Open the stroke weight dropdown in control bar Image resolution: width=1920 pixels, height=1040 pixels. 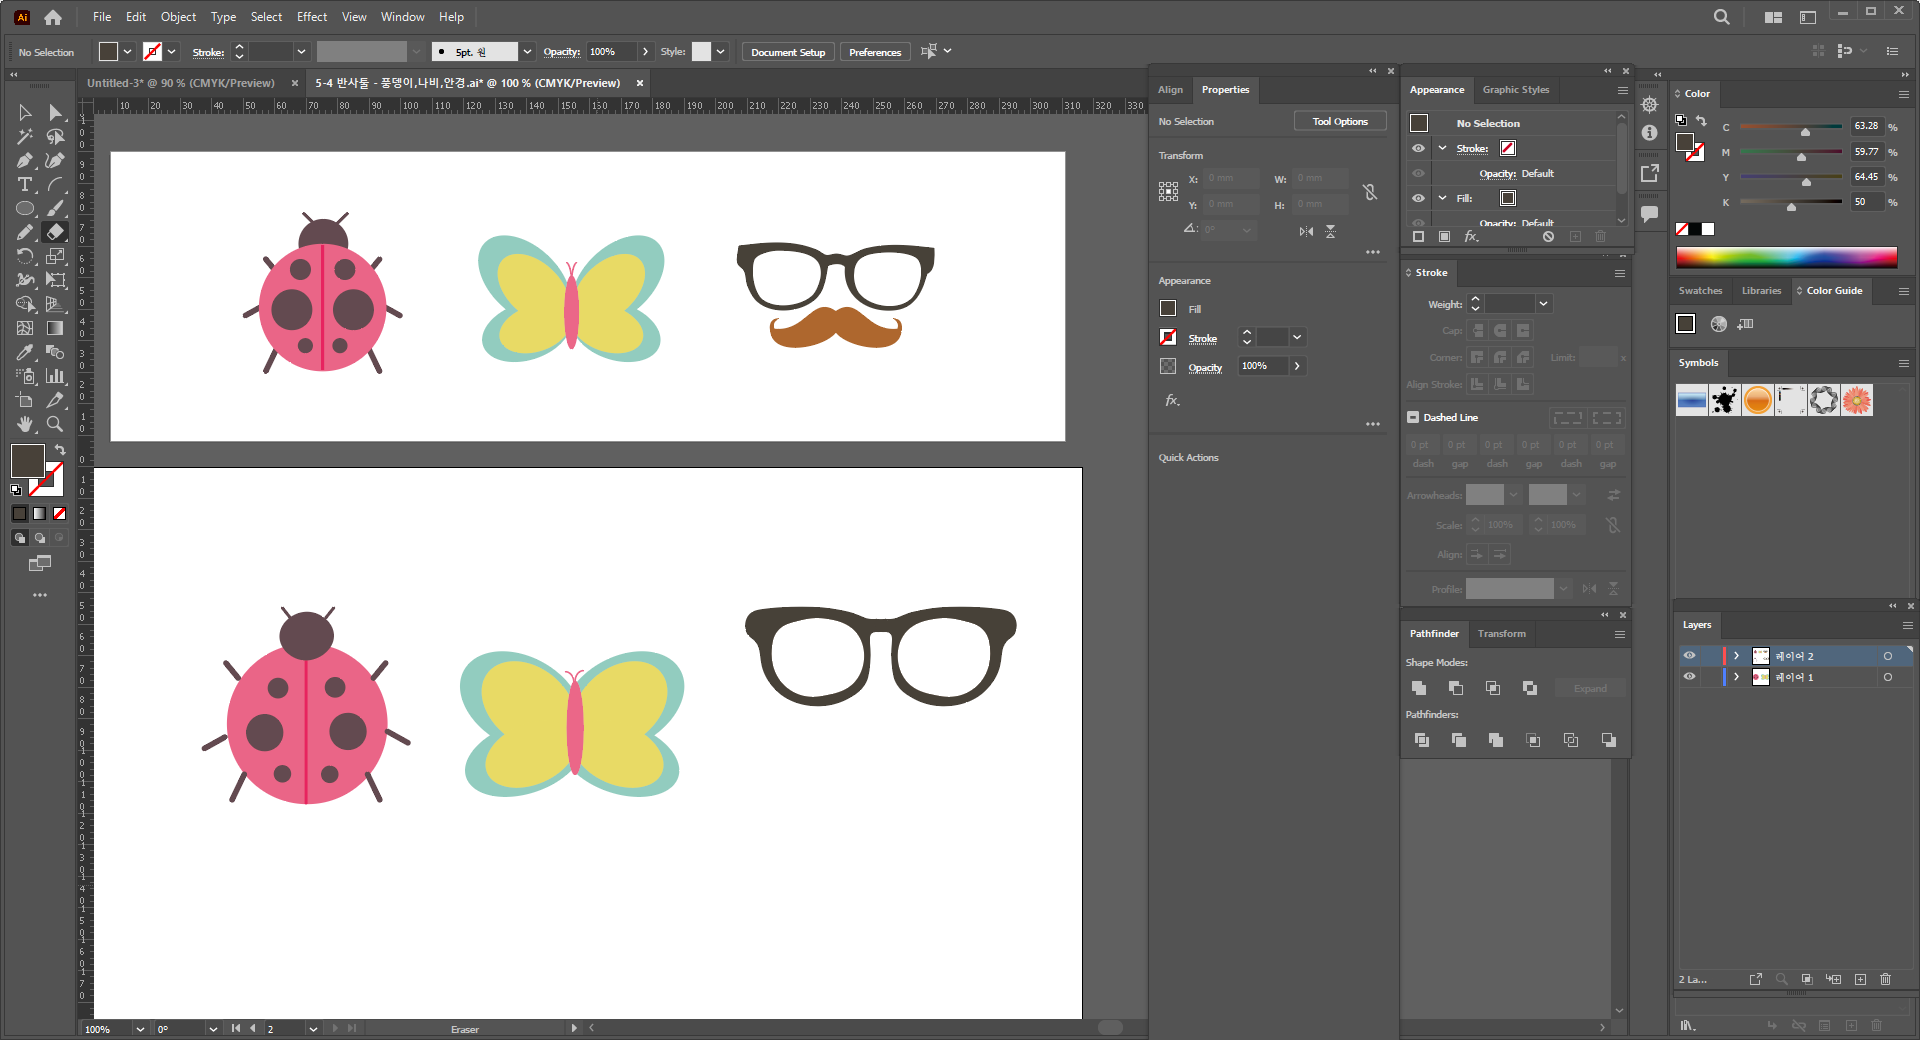(301, 52)
